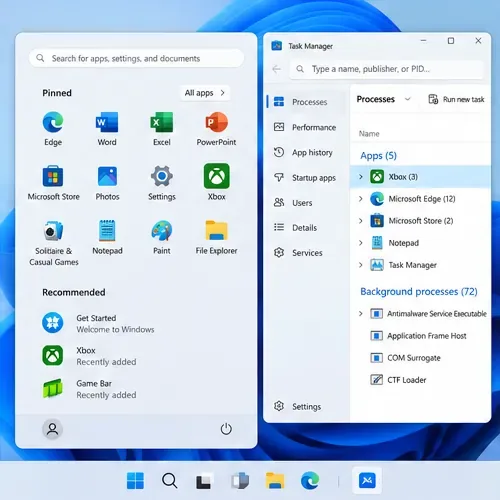Click All apps button

[x=205, y=93]
